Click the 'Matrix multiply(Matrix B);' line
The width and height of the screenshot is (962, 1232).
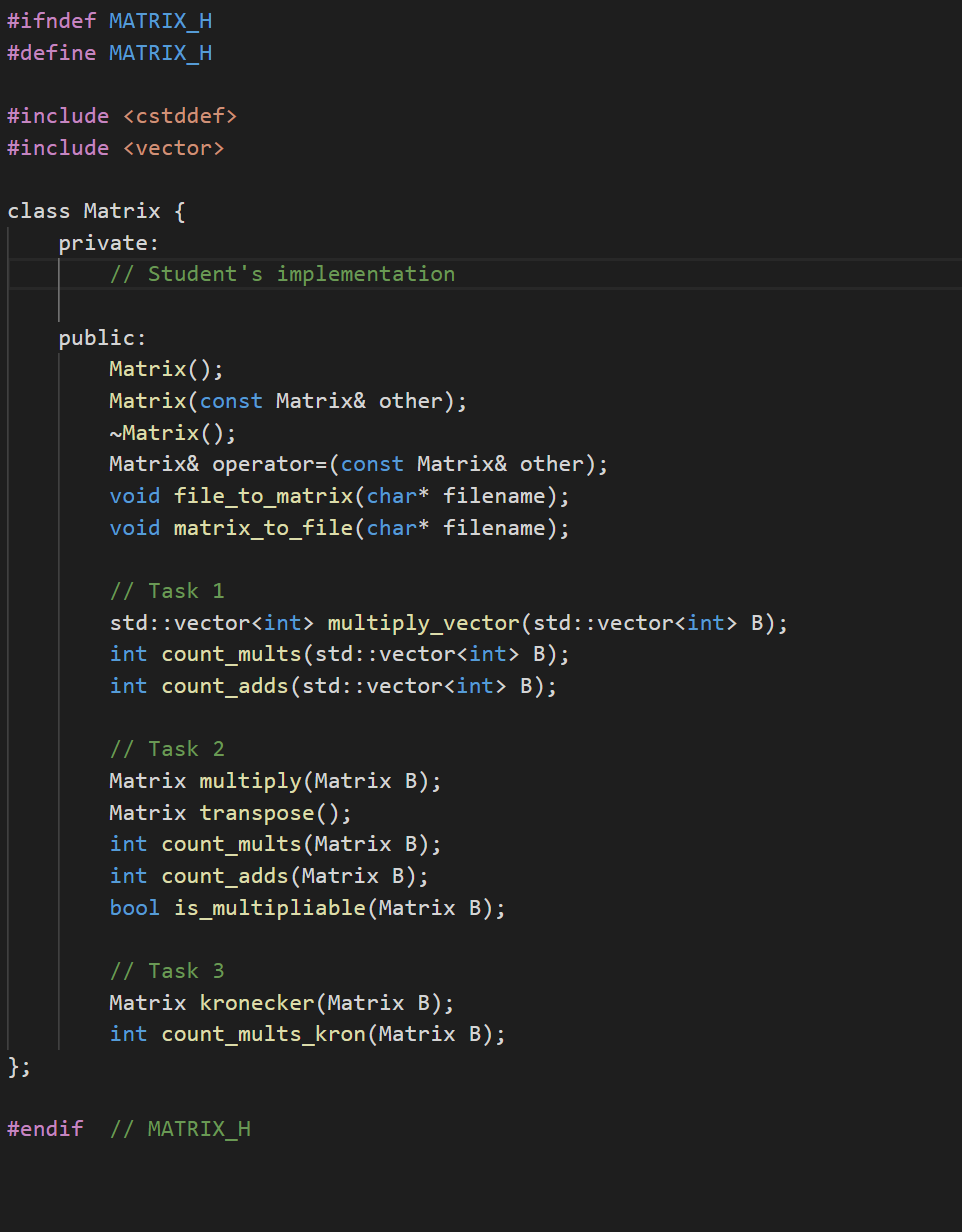pyautogui.click(x=276, y=781)
